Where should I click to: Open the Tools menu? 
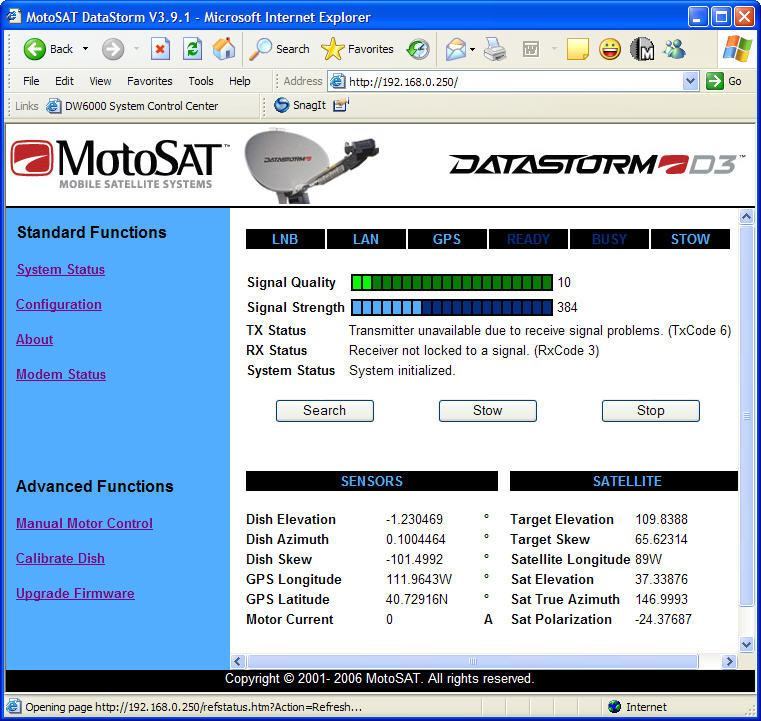point(201,81)
